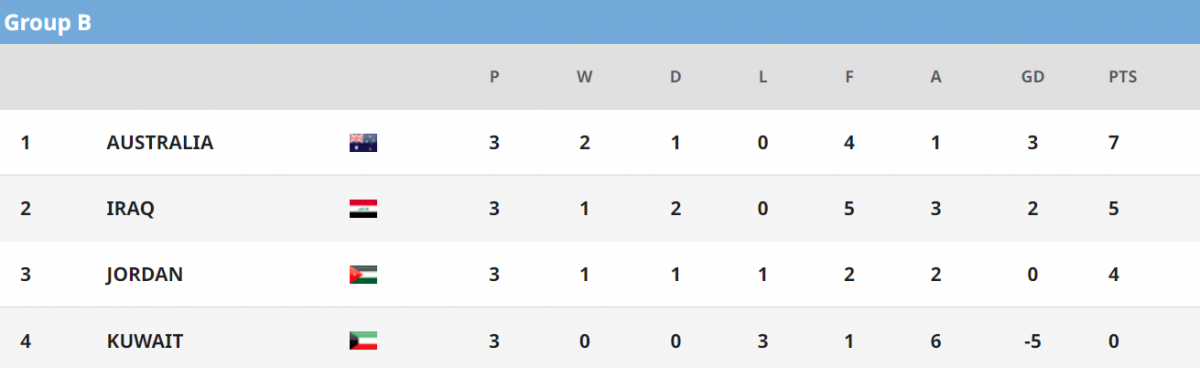Click the W column header
The height and width of the screenshot is (368, 1200).
584,77
